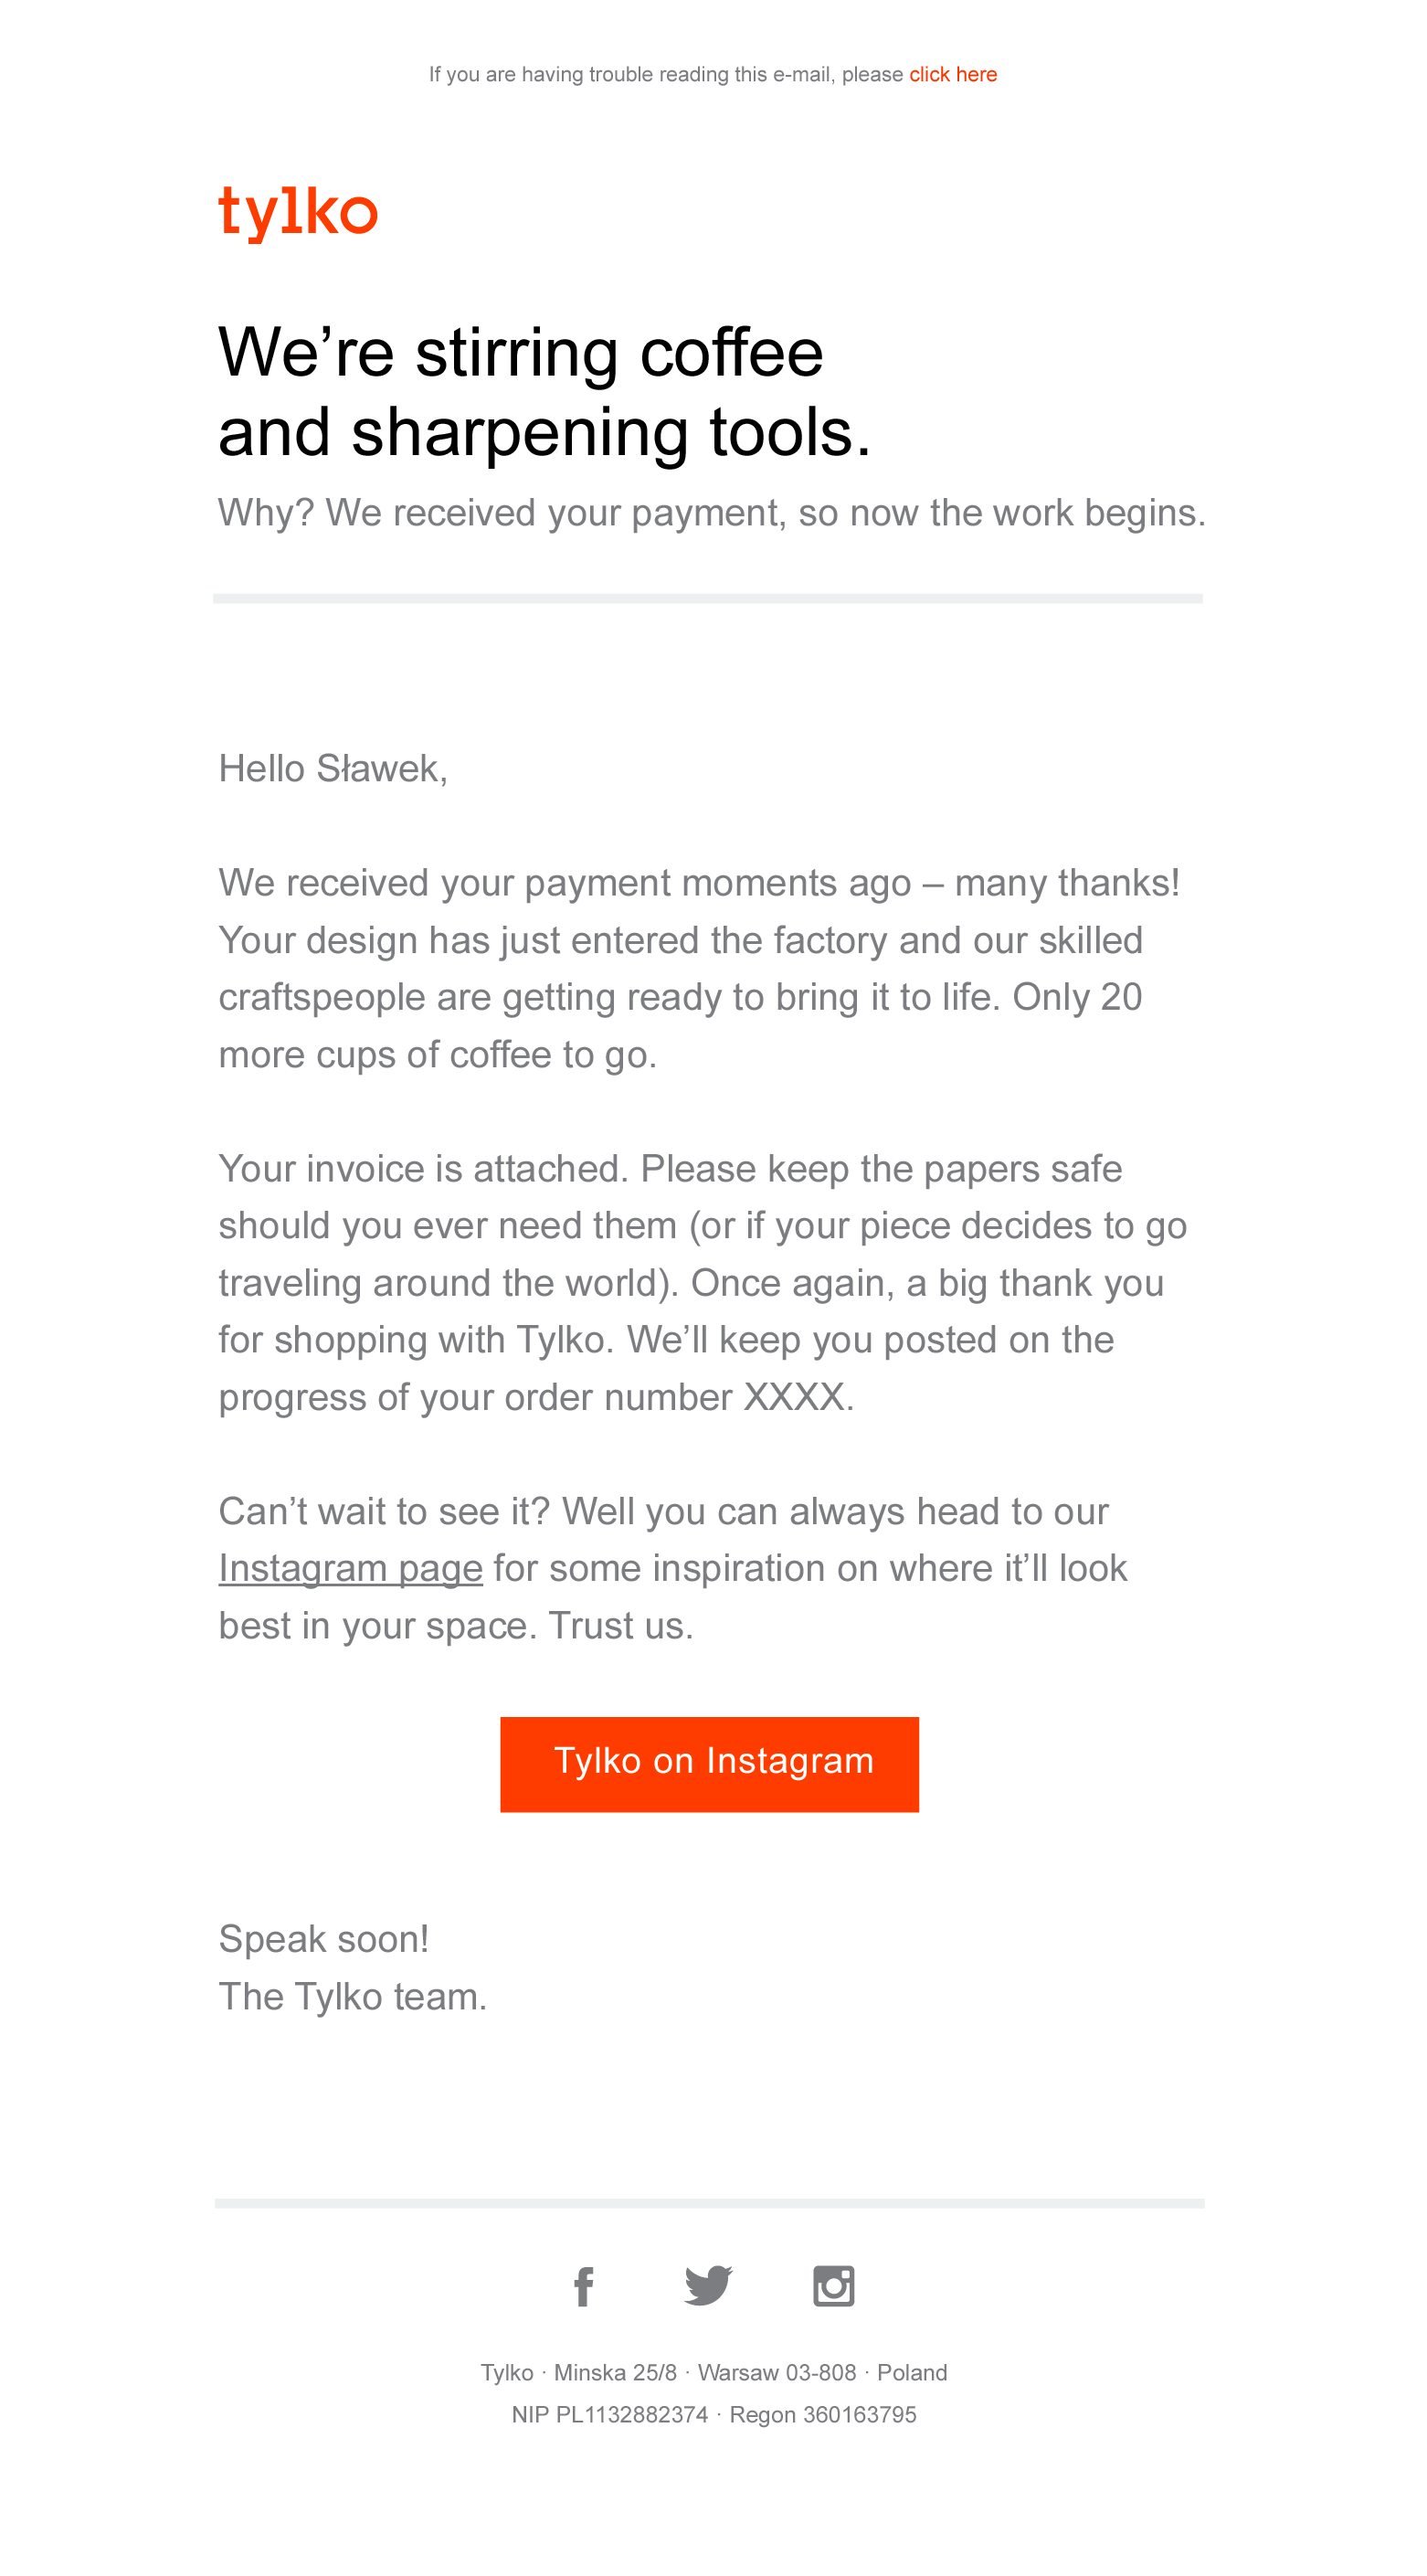Click the "Hello Sławek," greeting
1427x2576 pixels.
(333, 769)
